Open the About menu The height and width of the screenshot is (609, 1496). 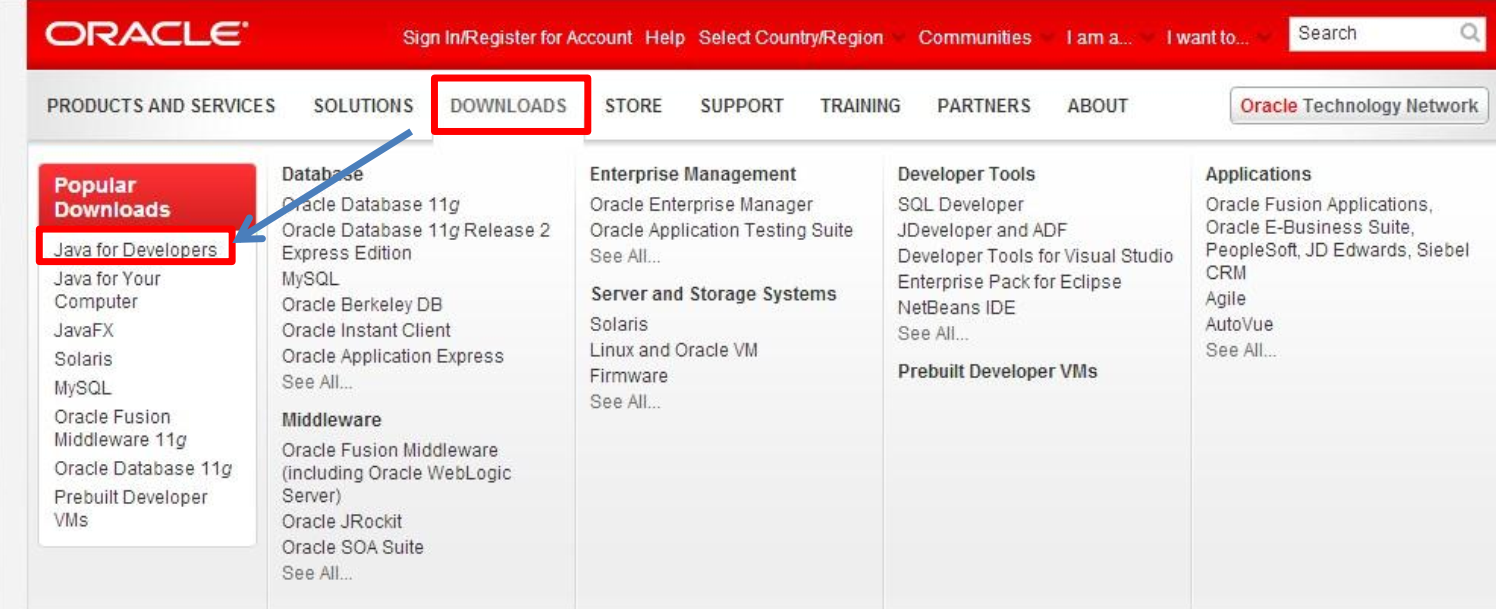coord(1097,106)
